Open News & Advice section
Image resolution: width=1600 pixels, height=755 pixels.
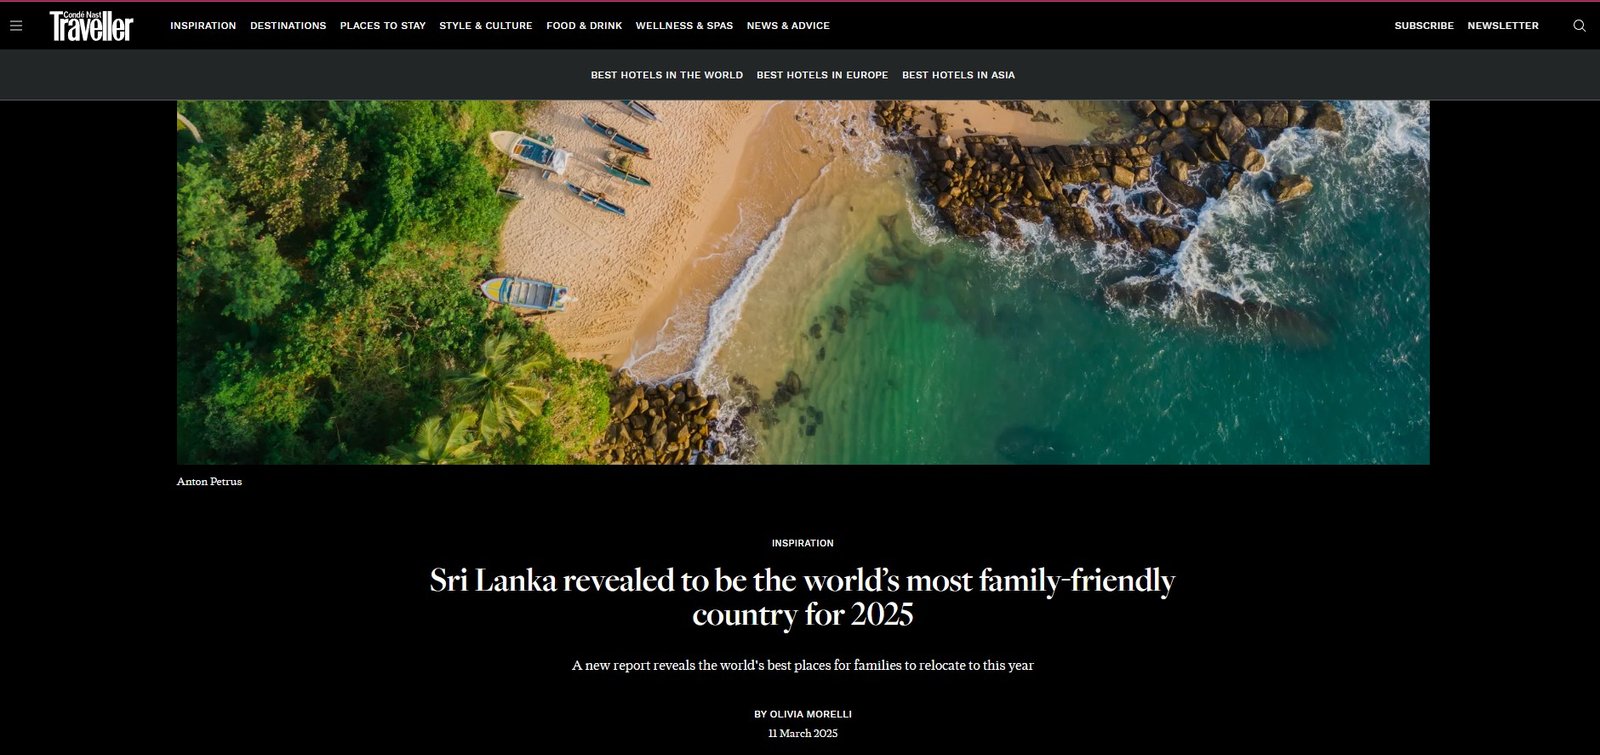(788, 26)
